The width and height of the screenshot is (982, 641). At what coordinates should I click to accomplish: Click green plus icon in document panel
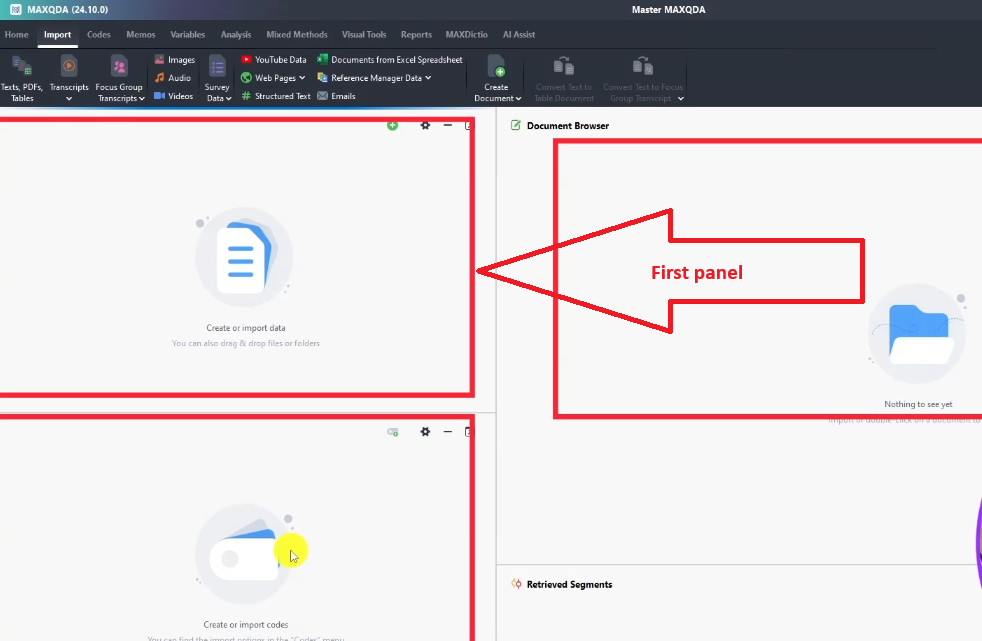[x=392, y=125]
